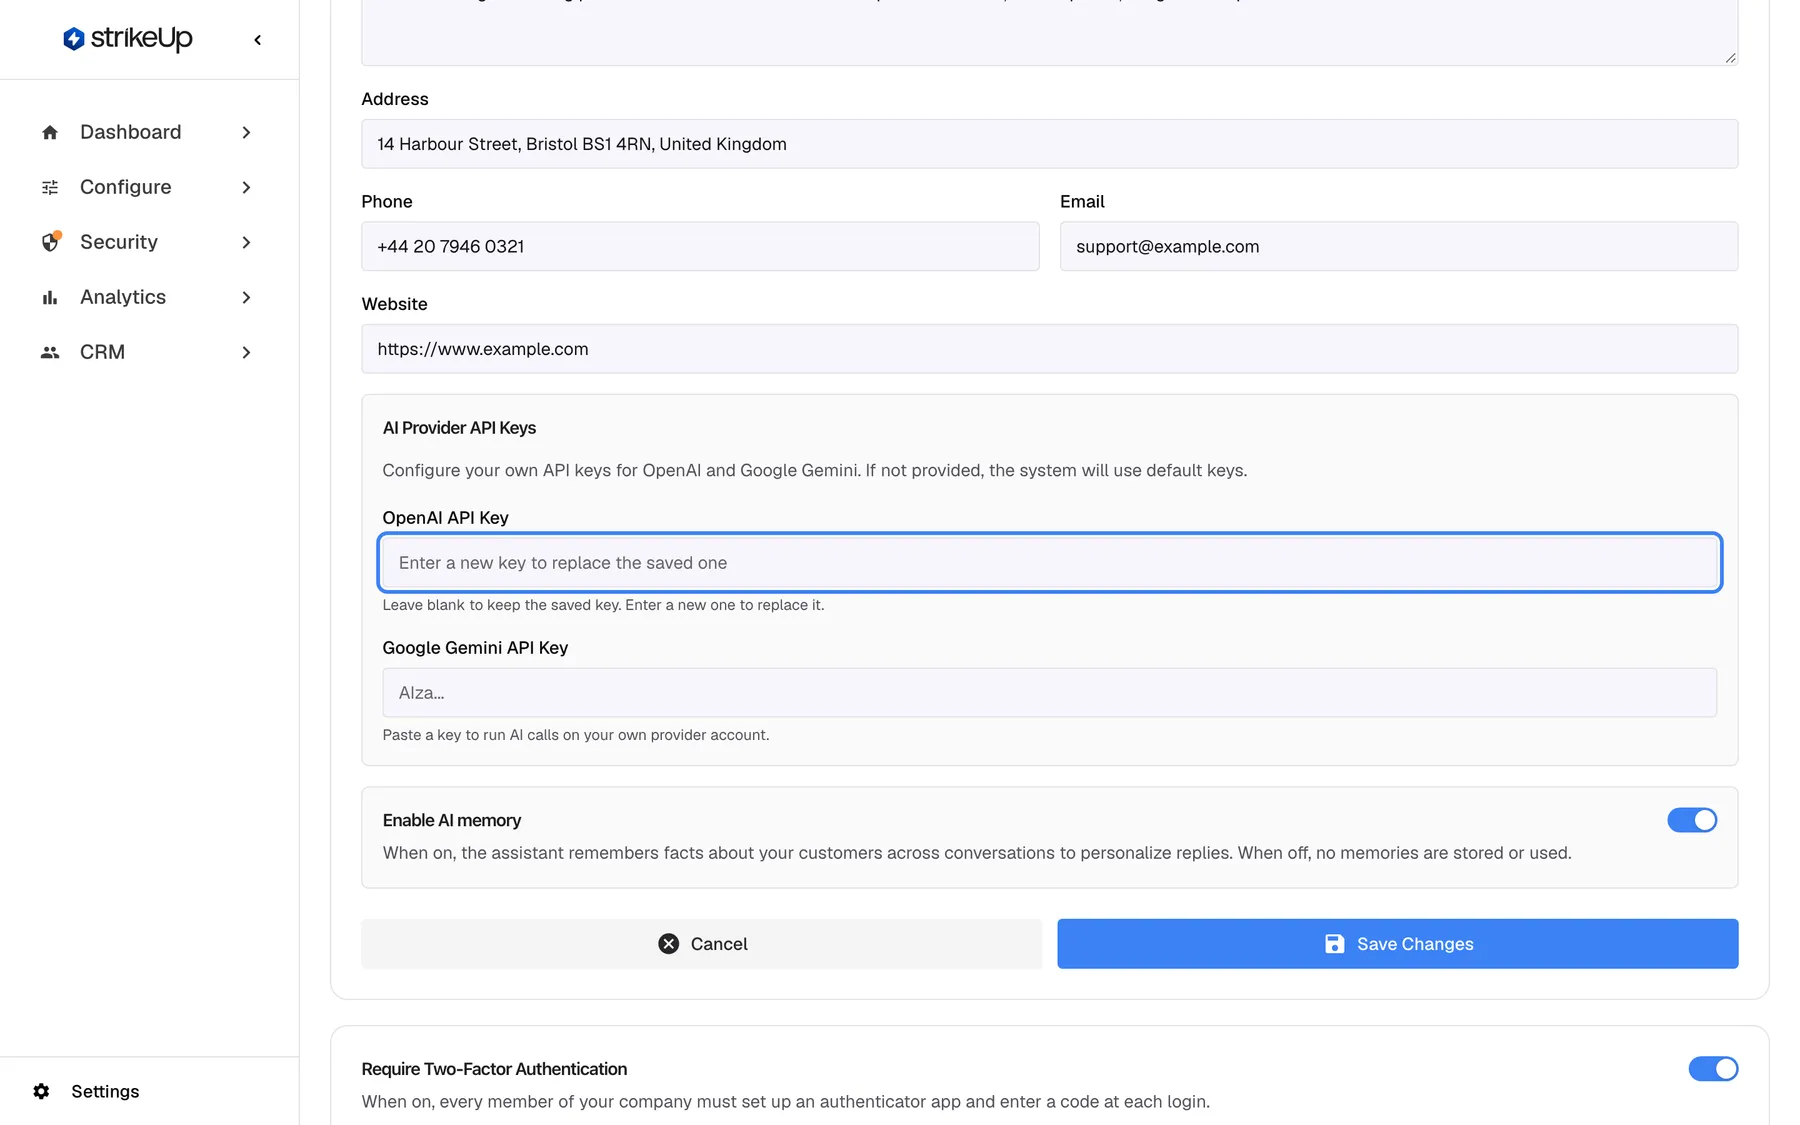
Task: Expand the CRM menu chevron
Action: pos(246,352)
